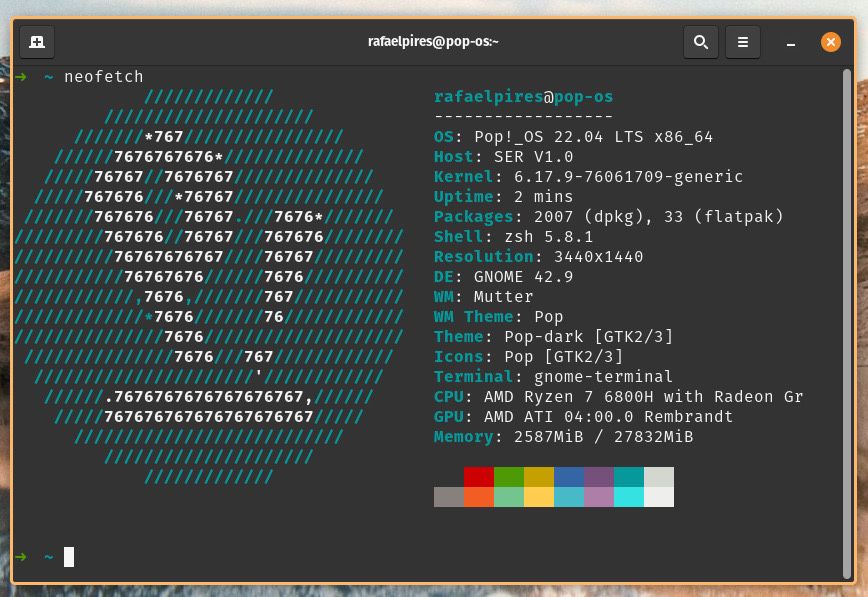Click the dark blue color block in palette
The height and width of the screenshot is (597, 868).
(x=569, y=477)
